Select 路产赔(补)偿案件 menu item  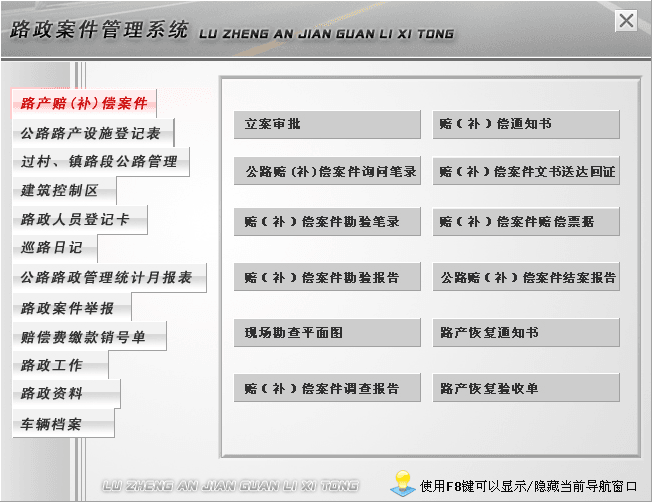84,103
